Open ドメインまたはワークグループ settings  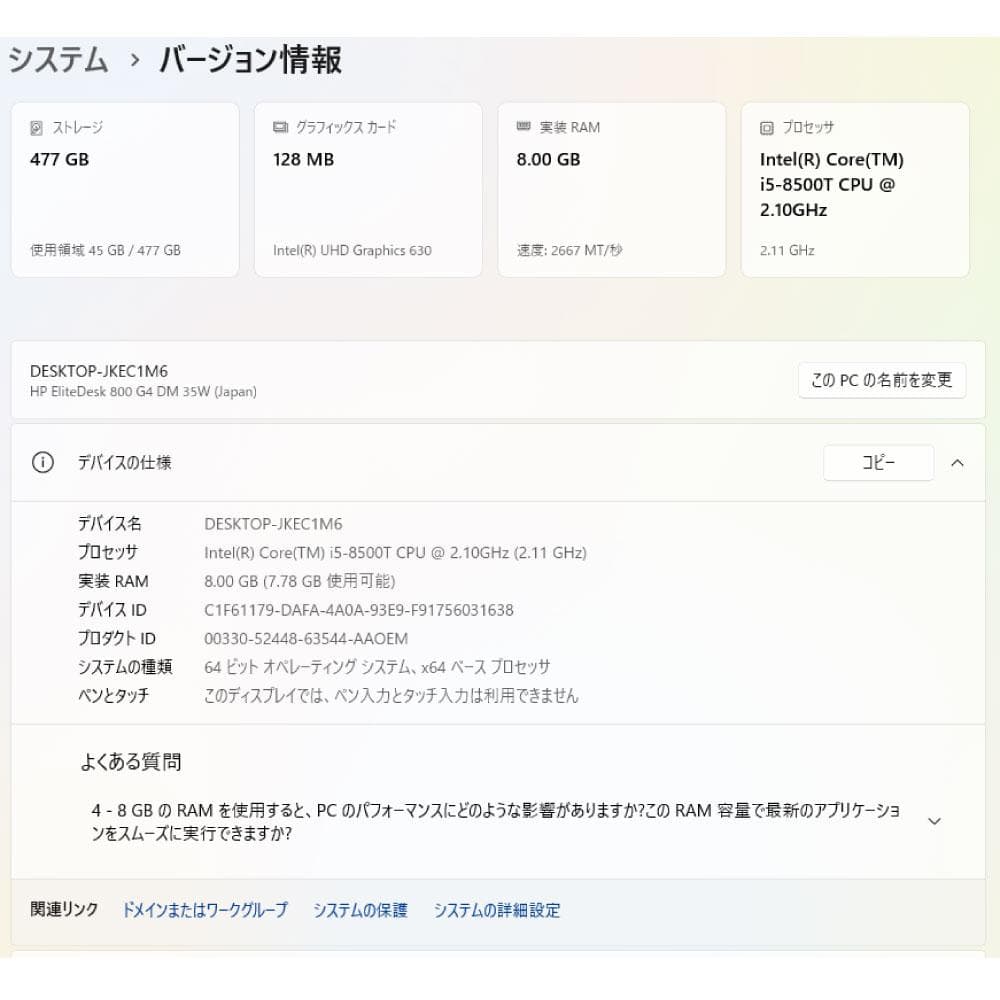coord(203,910)
